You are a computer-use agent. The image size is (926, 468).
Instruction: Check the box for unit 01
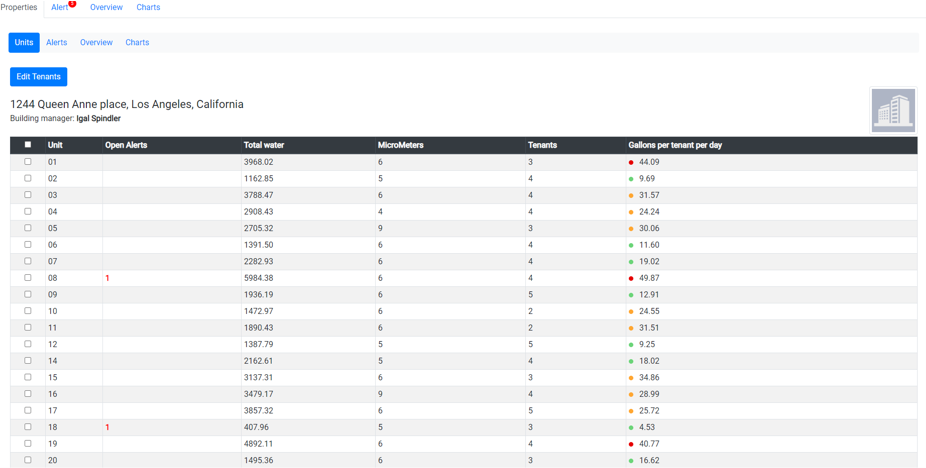coord(28,162)
